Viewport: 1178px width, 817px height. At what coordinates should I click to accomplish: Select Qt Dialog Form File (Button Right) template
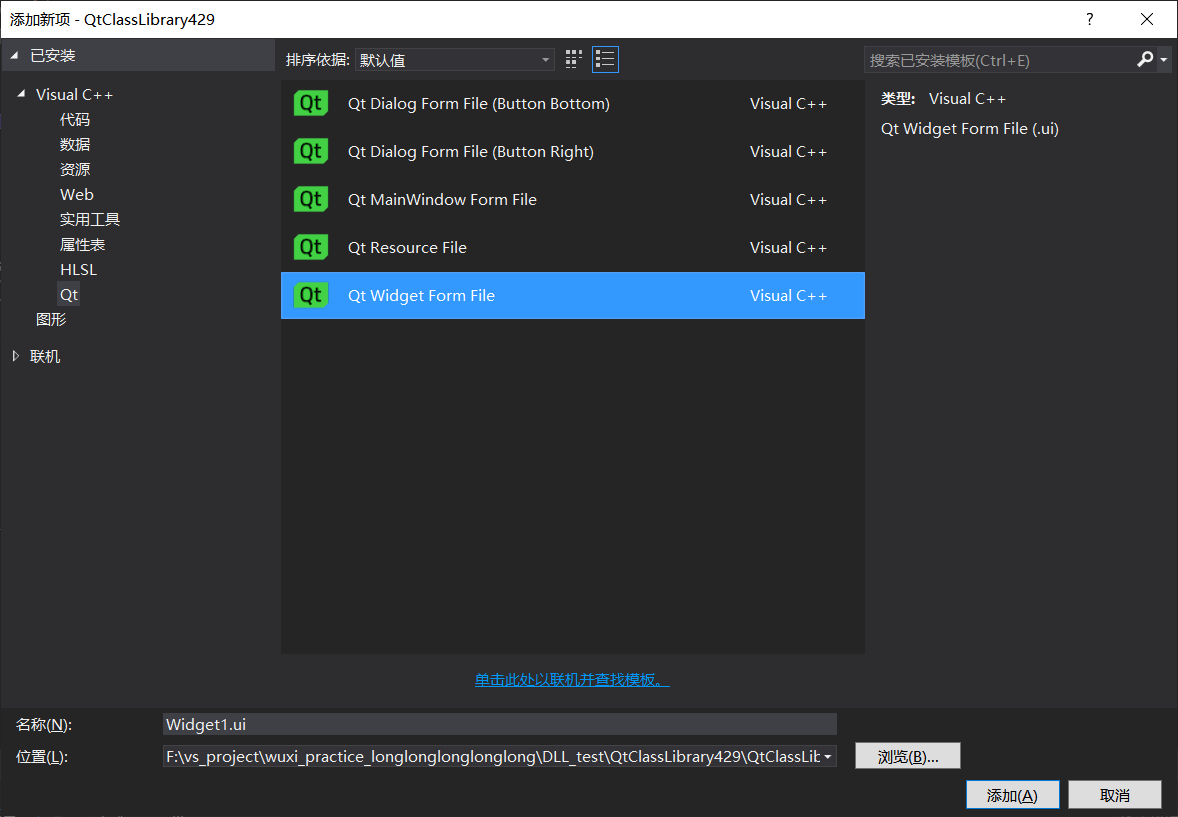572,152
